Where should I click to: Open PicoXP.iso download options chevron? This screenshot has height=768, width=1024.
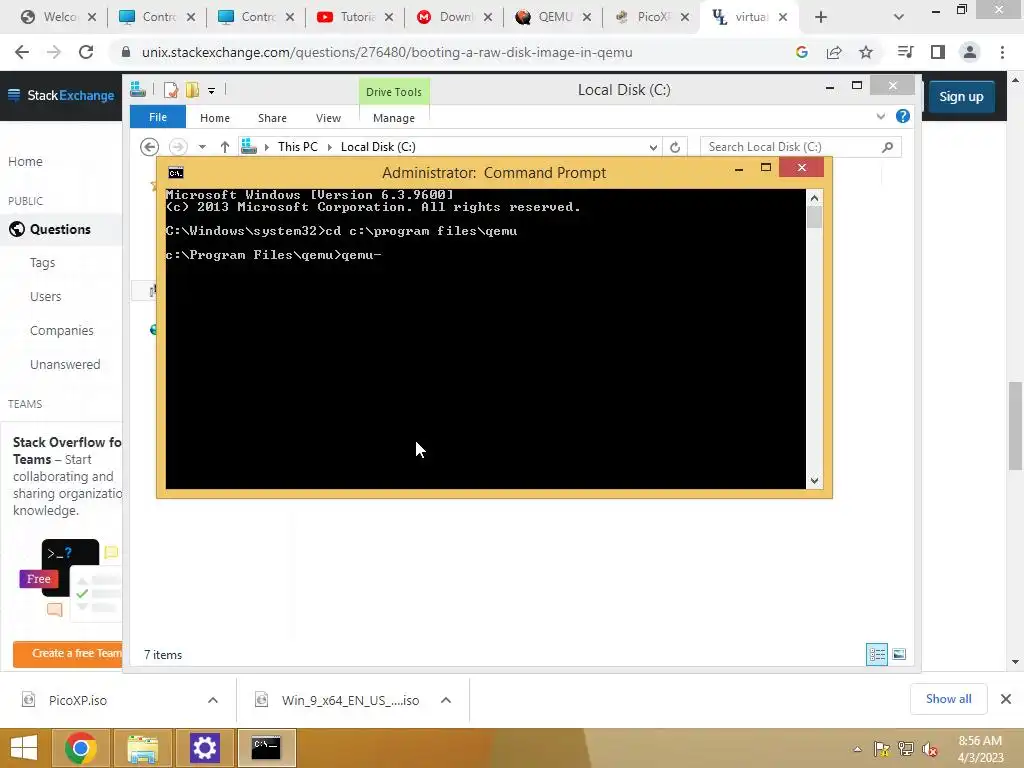point(213,700)
